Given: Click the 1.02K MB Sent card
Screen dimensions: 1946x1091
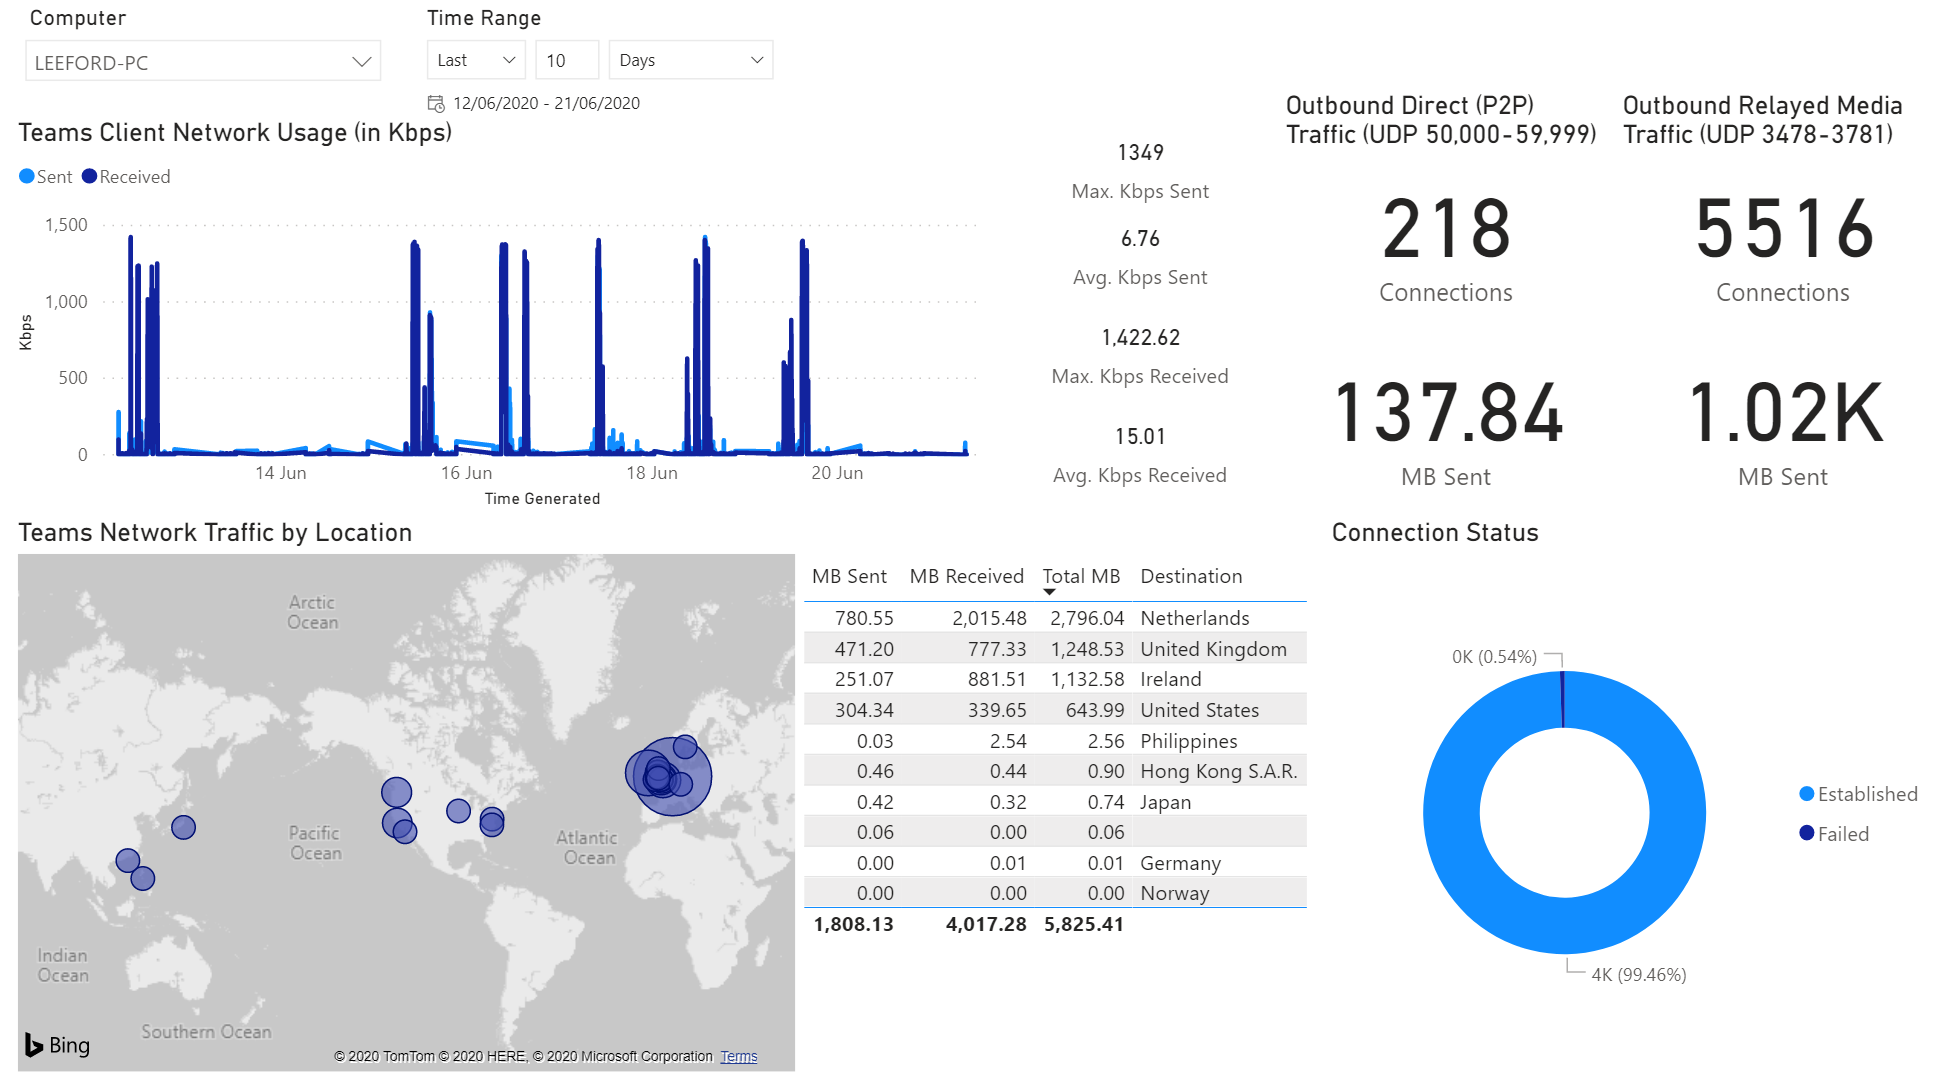Looking at the screenshot, I should 1785,412.
